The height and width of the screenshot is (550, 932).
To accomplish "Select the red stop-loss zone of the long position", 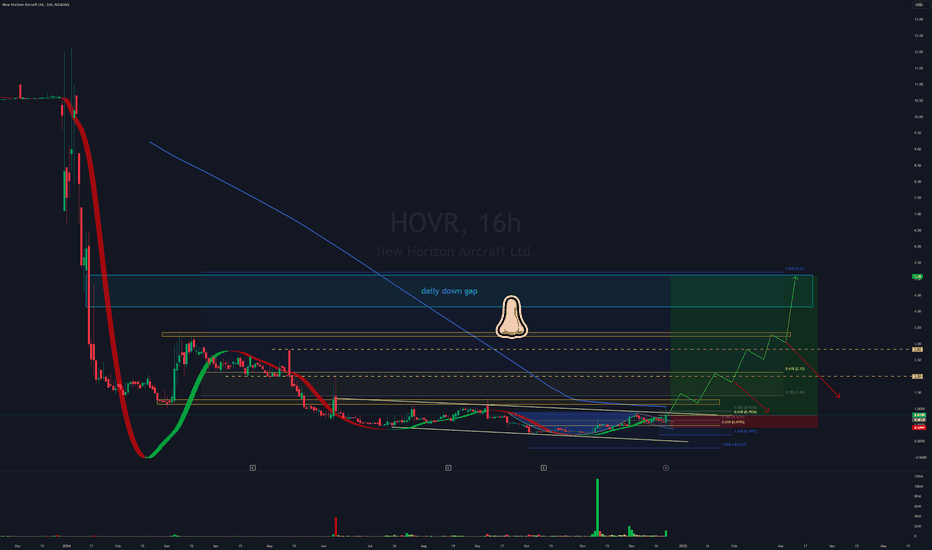I will pos(744,422).
